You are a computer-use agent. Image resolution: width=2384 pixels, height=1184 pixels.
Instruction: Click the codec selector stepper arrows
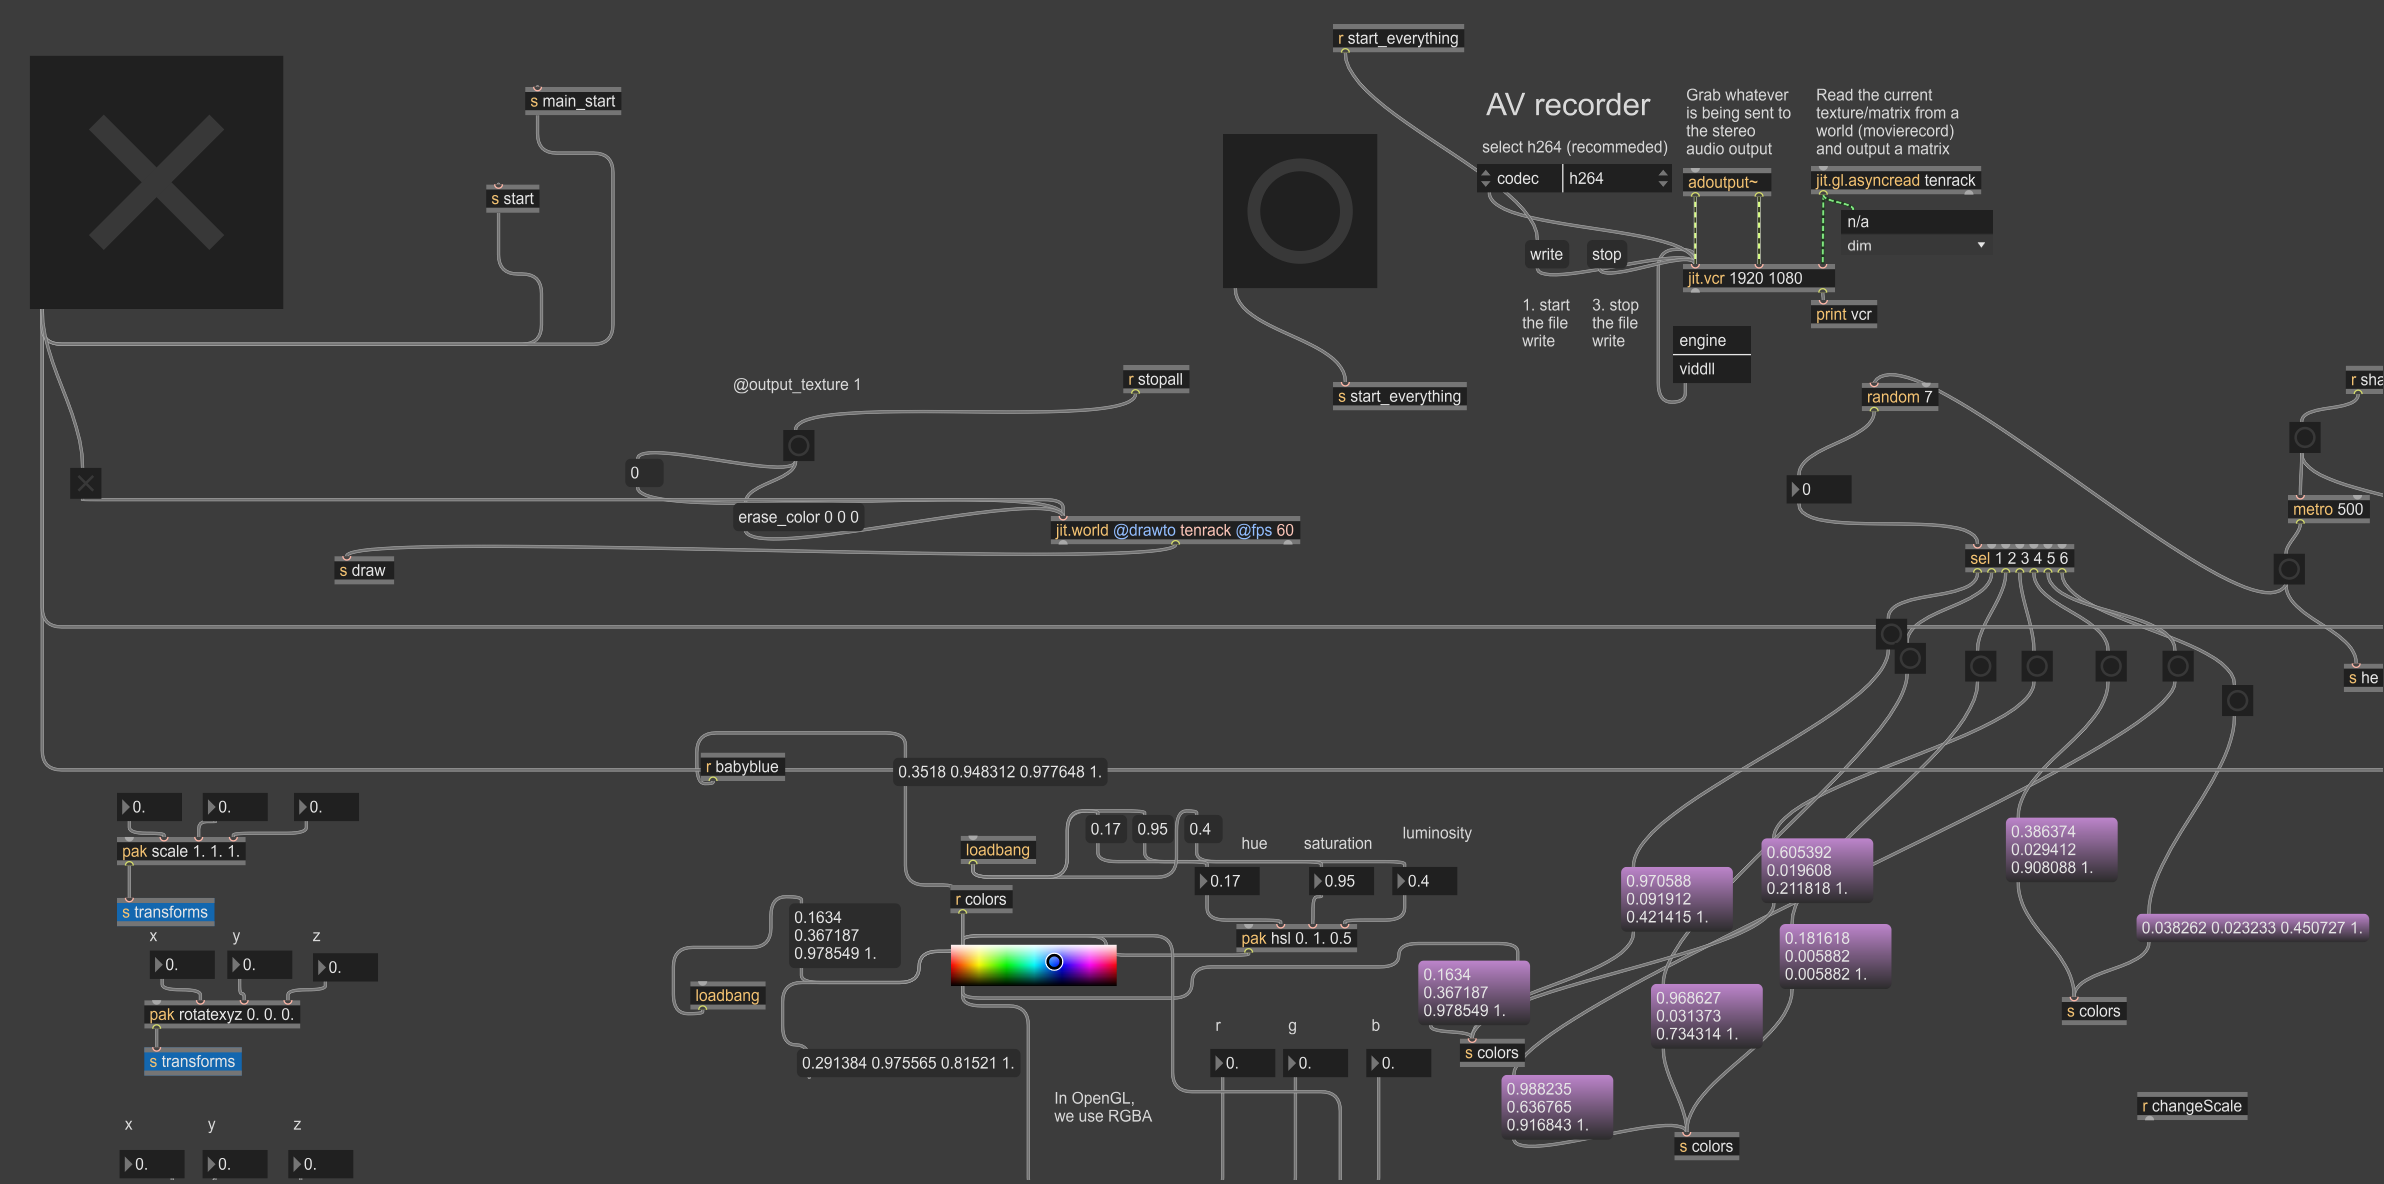(x=1486, y=178)
